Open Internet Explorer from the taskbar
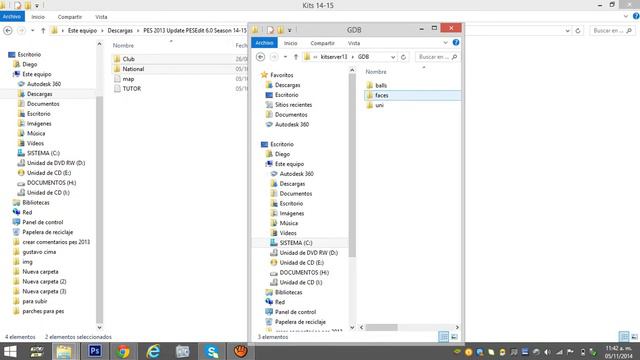 (x=153, y=351)
